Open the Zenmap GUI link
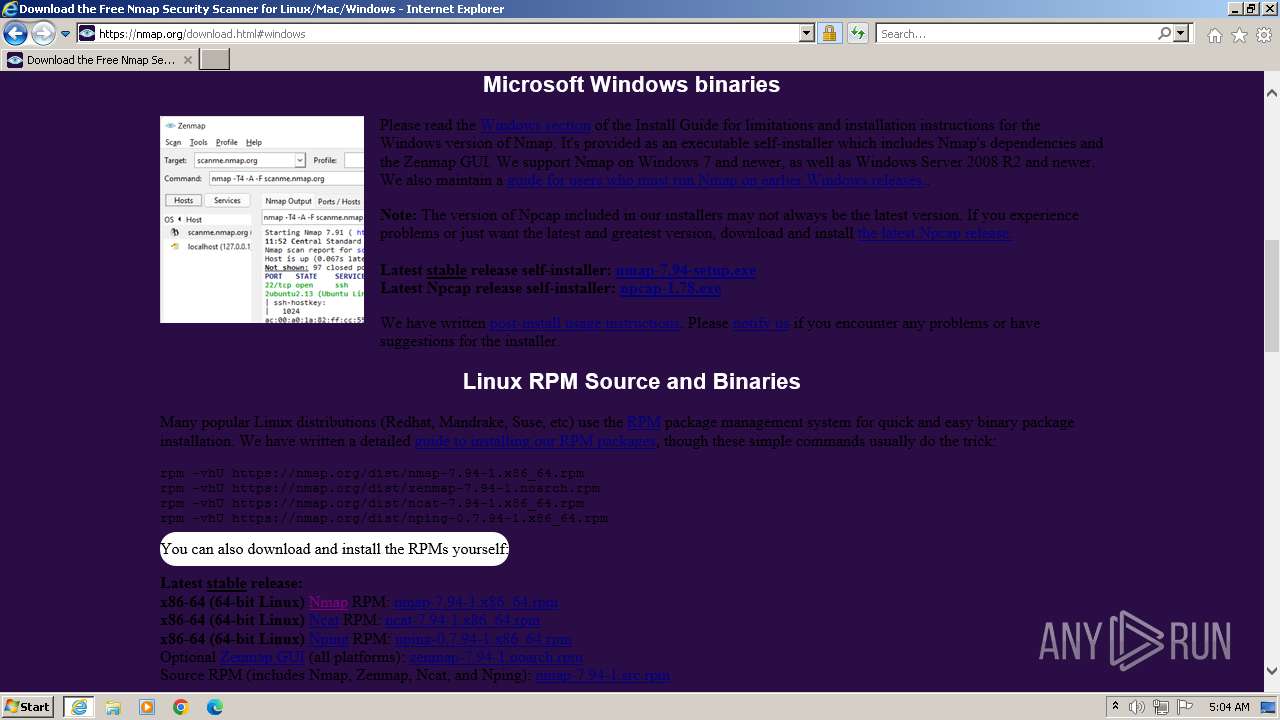1280x720 pixels. [x=262, y=657]
